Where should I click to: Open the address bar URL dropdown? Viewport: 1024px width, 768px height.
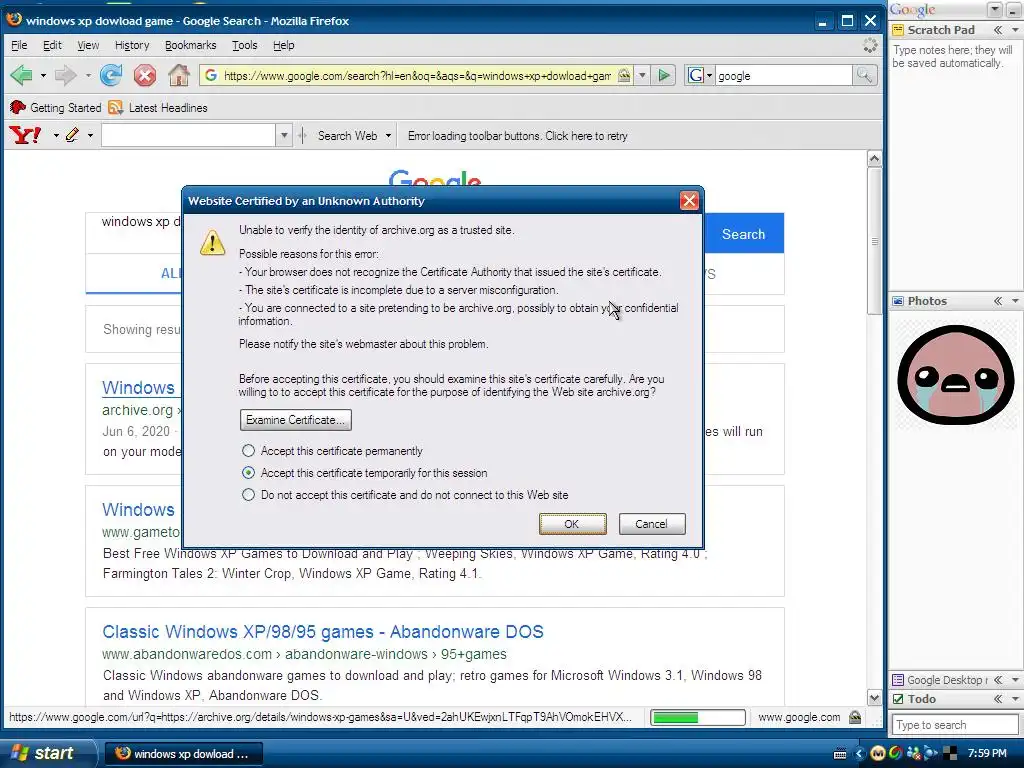[x=643, y=76]
